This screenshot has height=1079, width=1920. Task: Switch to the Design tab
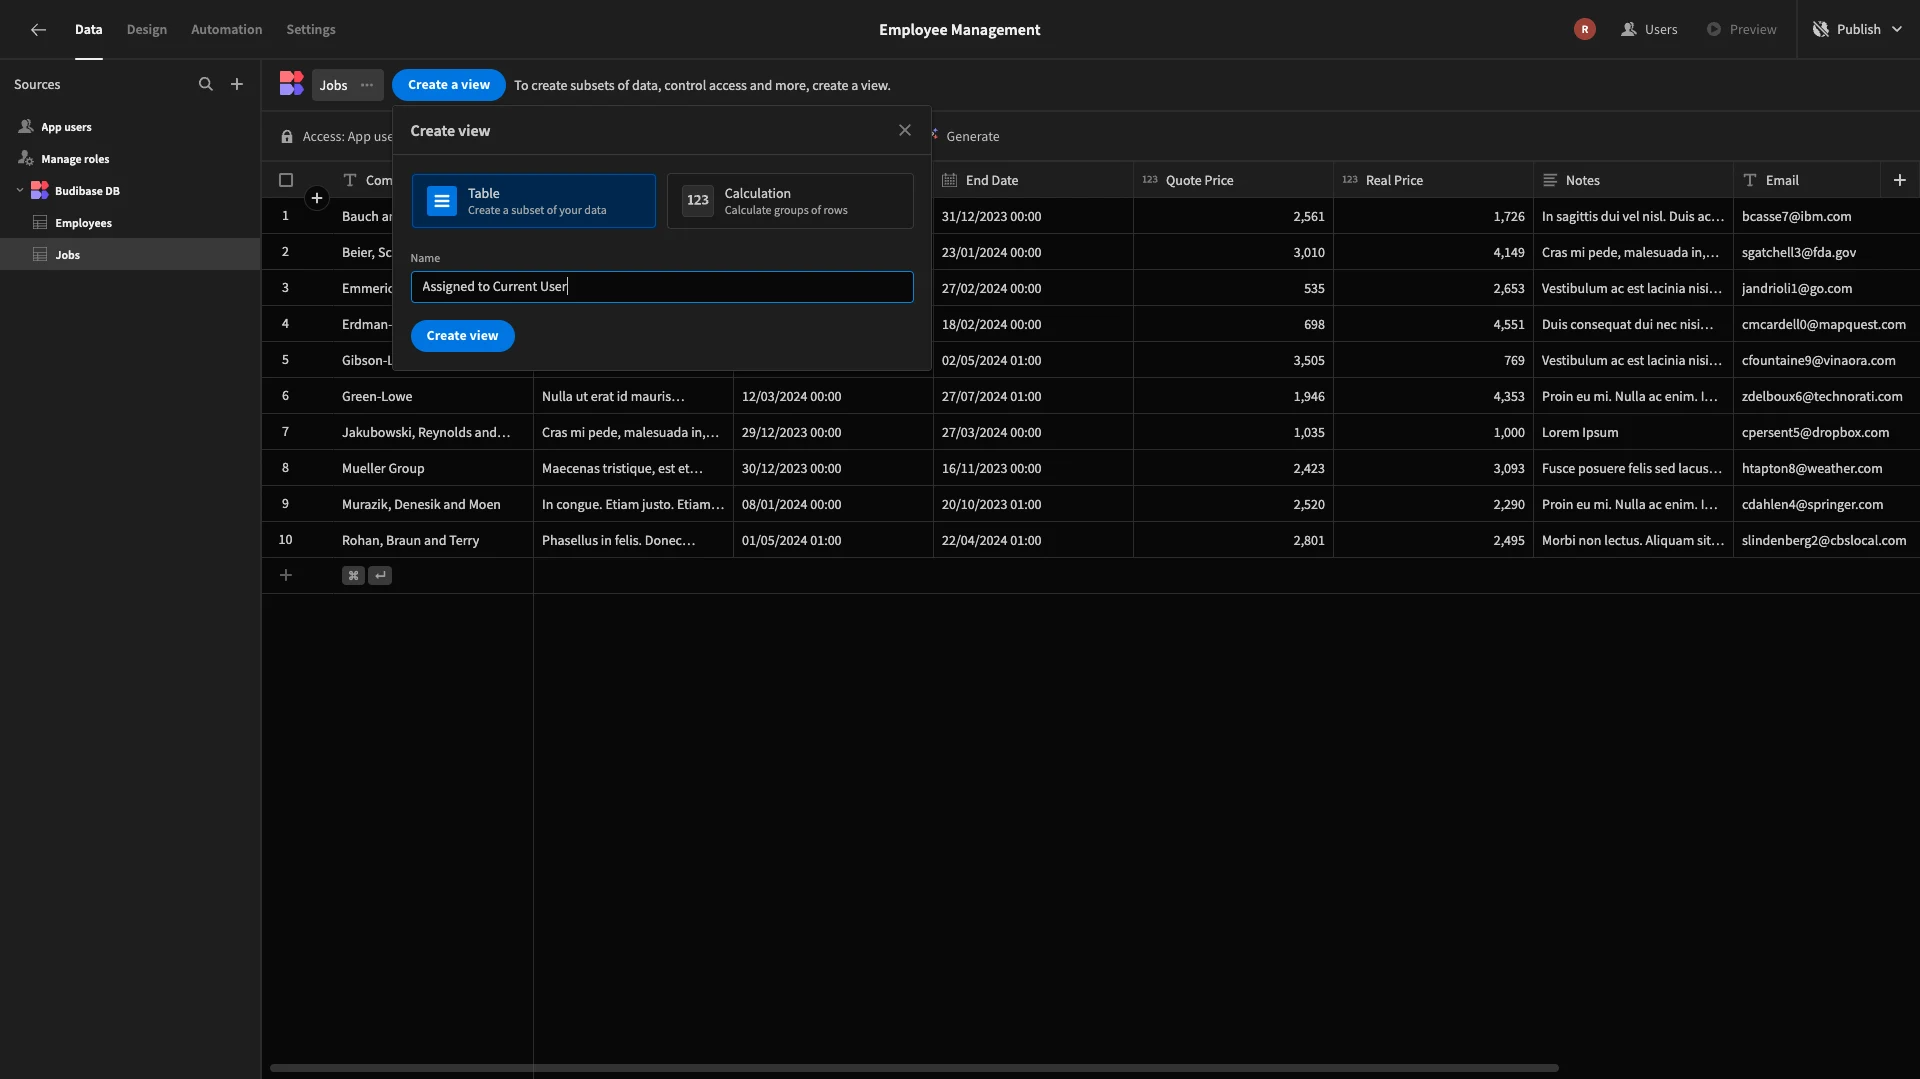(x=147, y=30)
